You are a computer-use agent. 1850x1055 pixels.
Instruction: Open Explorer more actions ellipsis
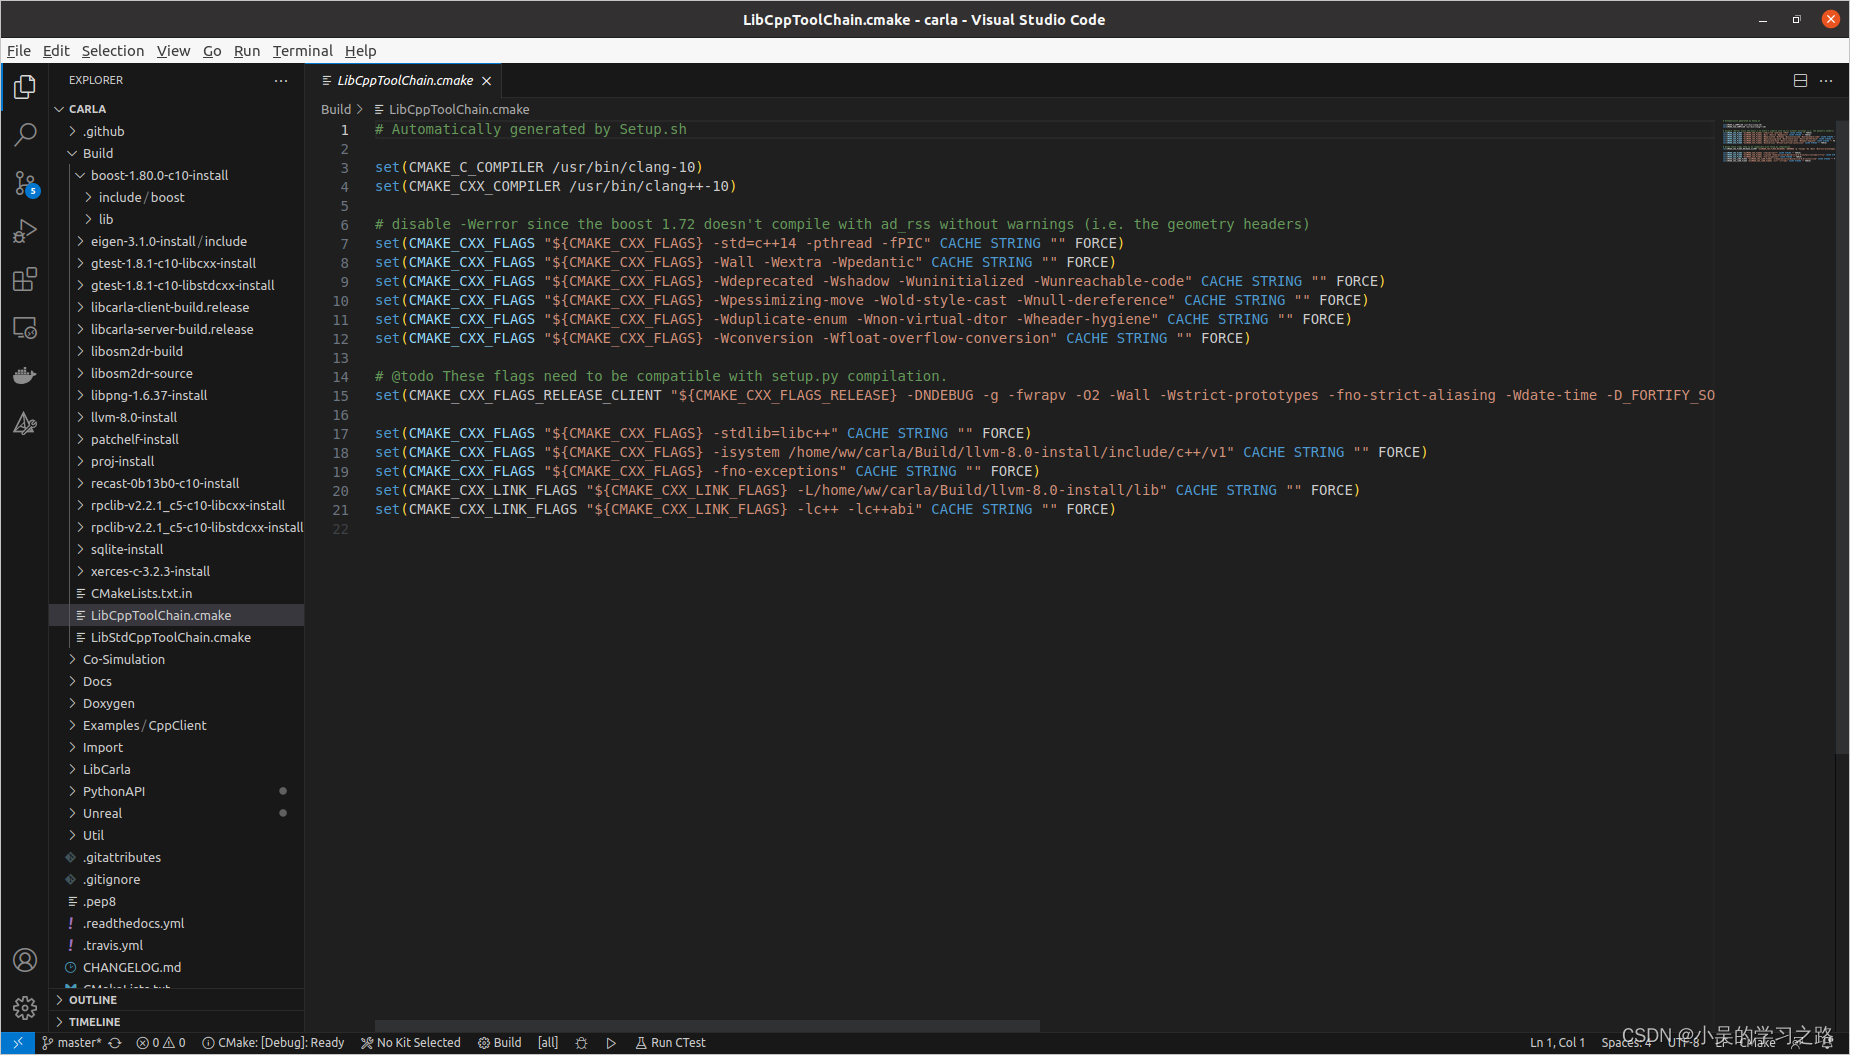[281, 80]
